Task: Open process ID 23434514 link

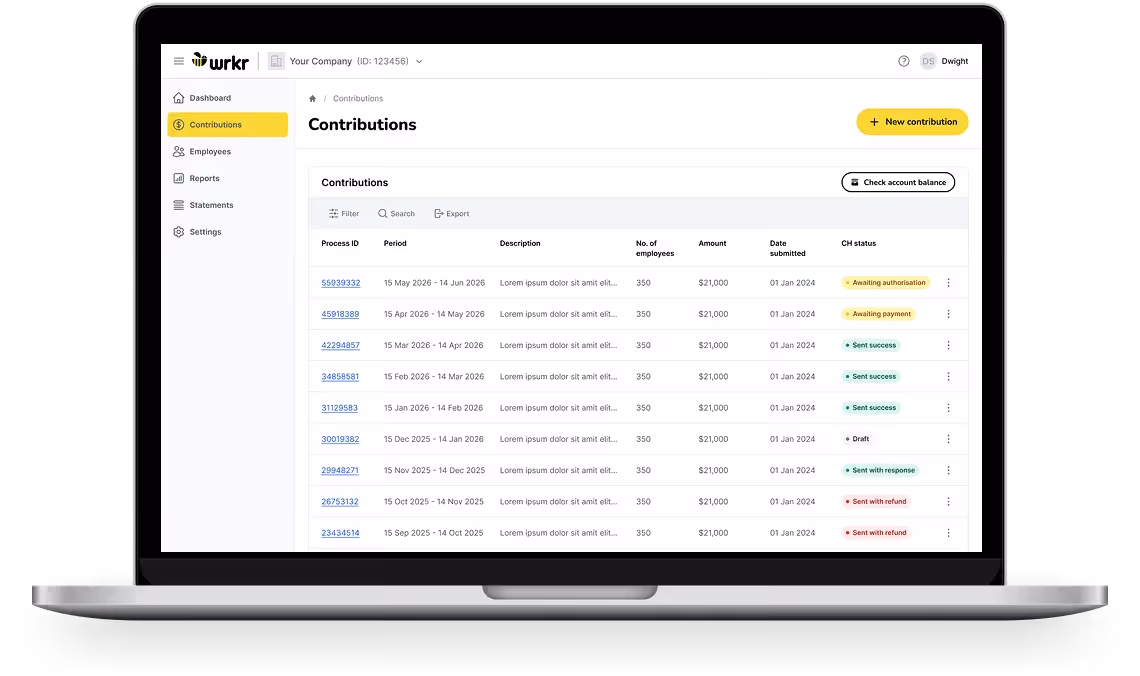Action: pyautogui.click(x=340, y=534)
